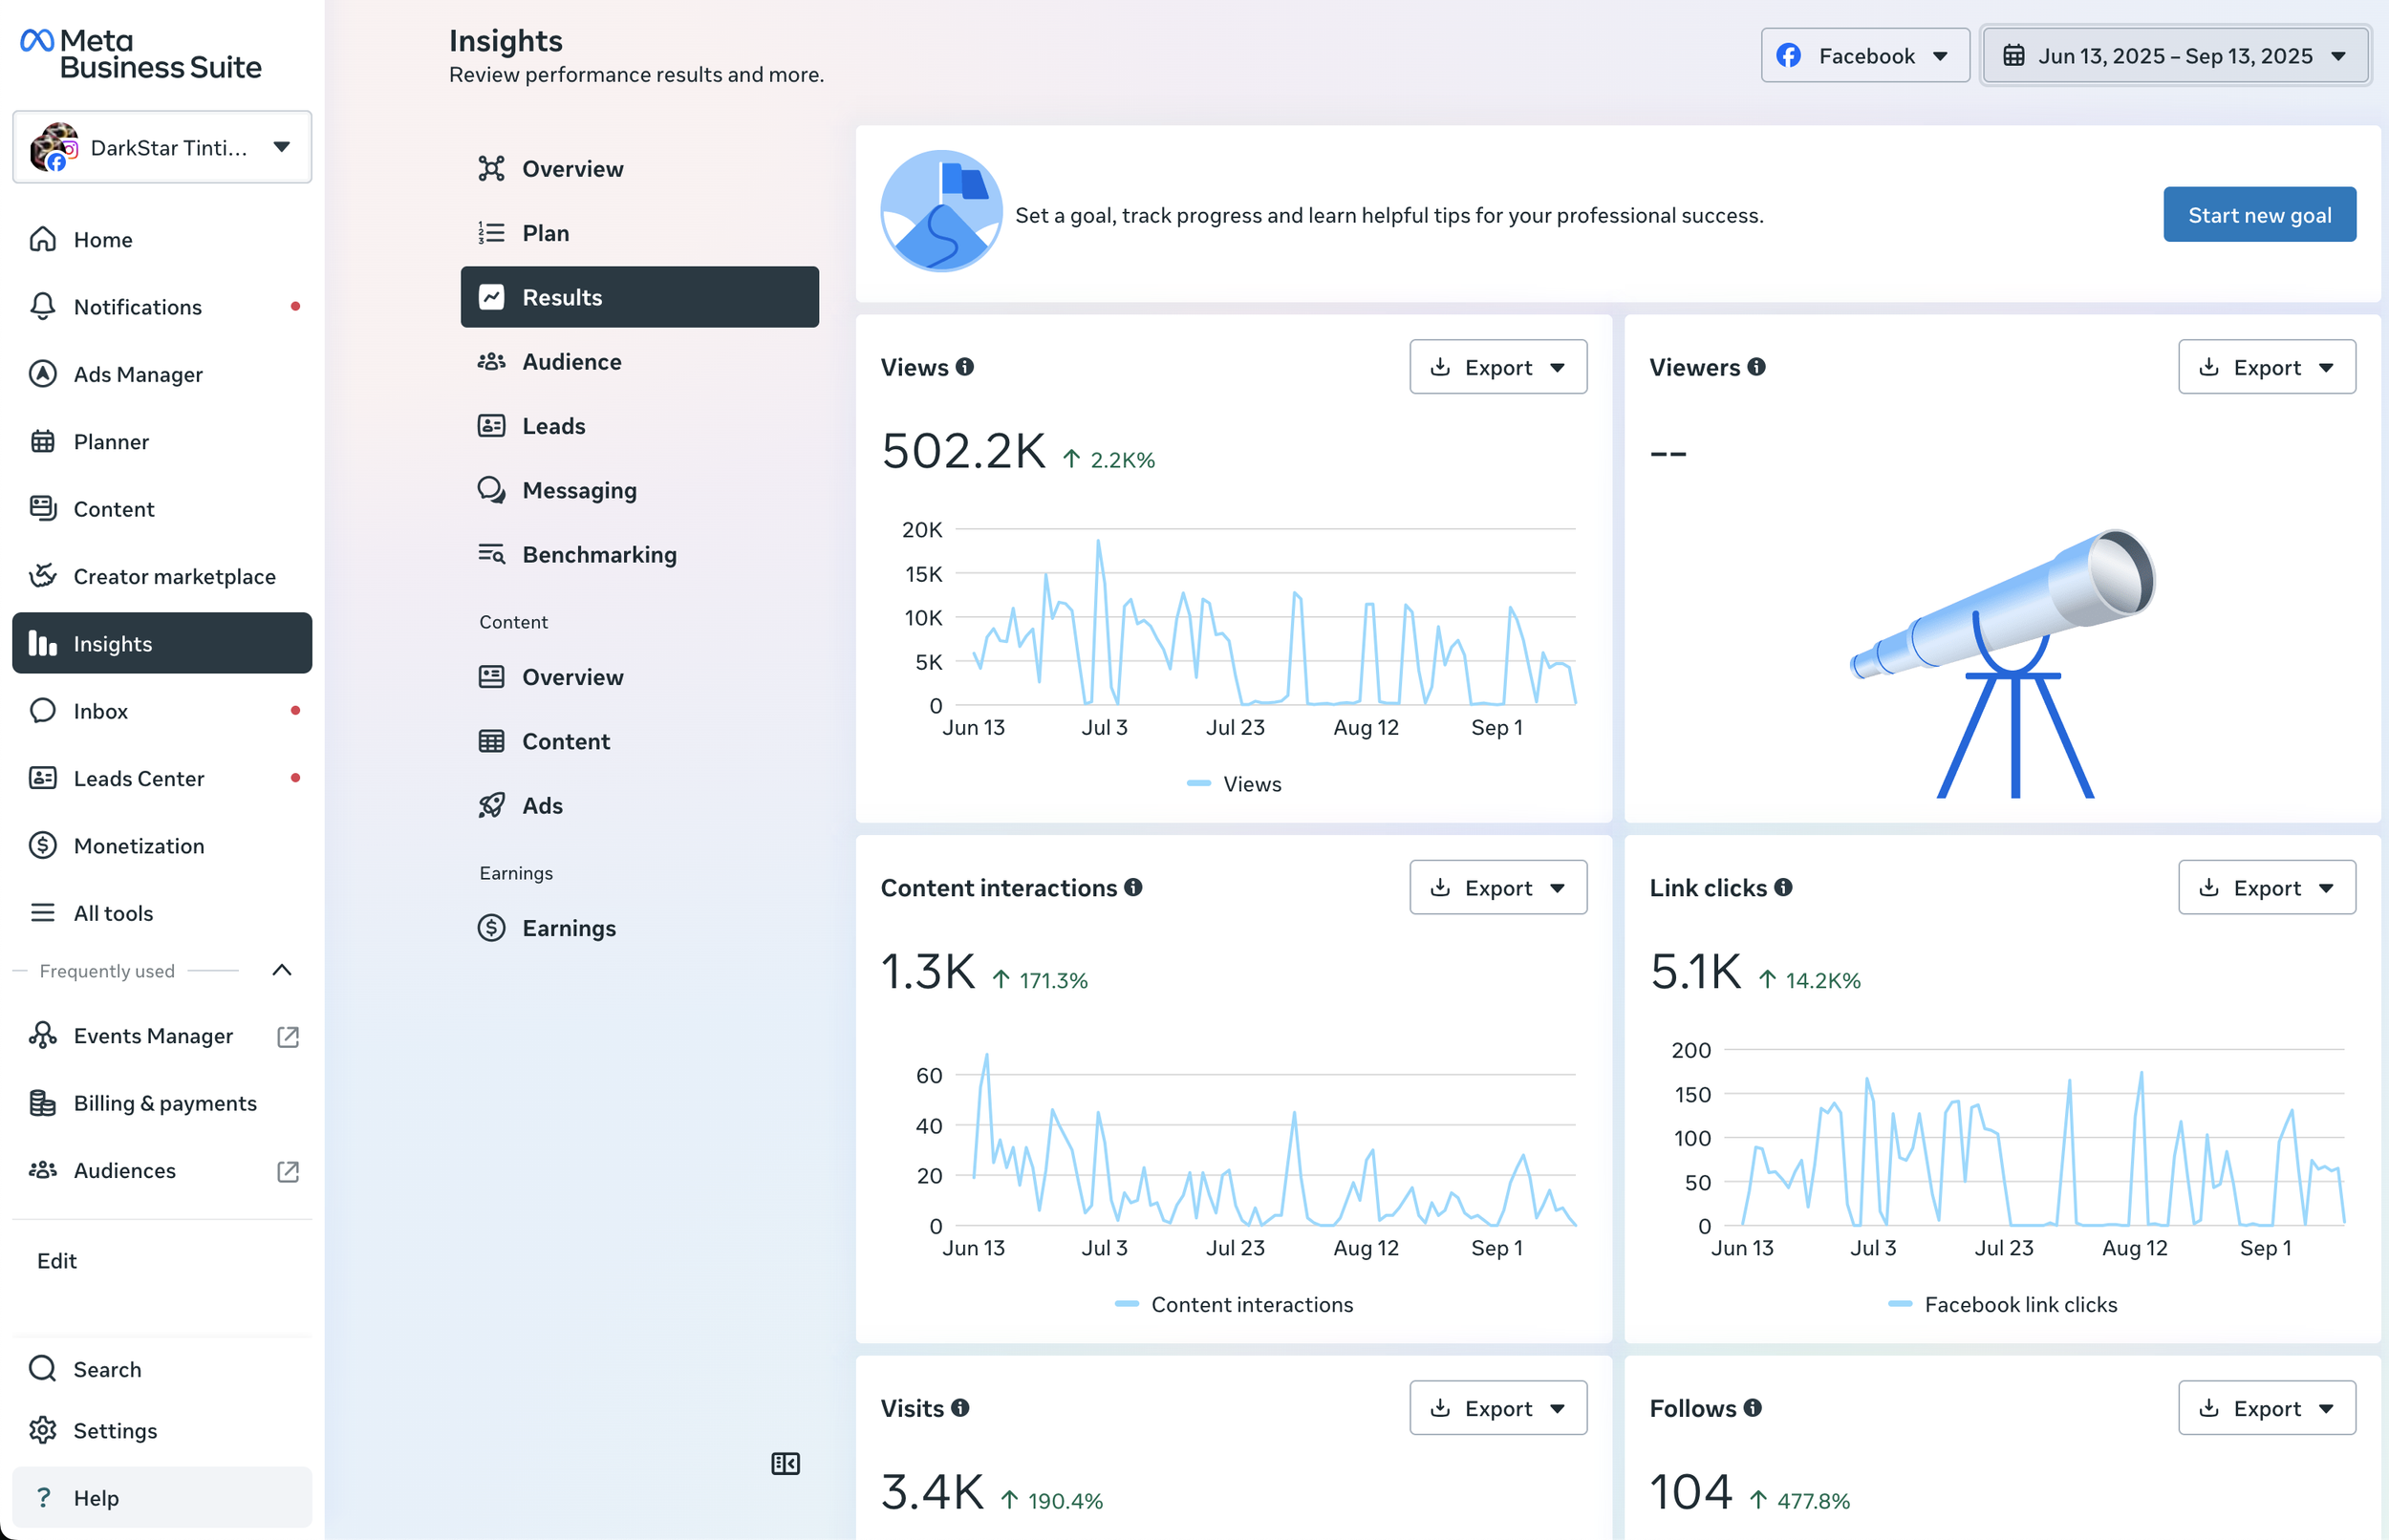Open Events Manager external link icon
This screenshot has height=1540, width=2389.
coord(288,1036)
